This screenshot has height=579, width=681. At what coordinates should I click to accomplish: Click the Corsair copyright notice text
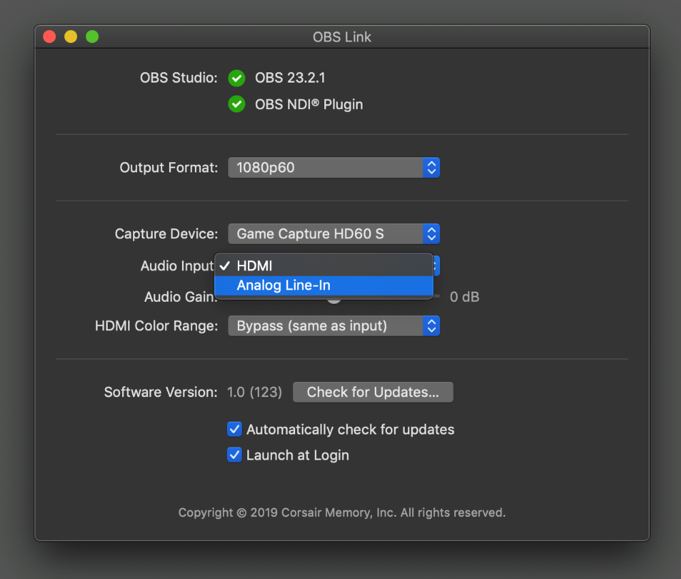[x=341, y=513]
